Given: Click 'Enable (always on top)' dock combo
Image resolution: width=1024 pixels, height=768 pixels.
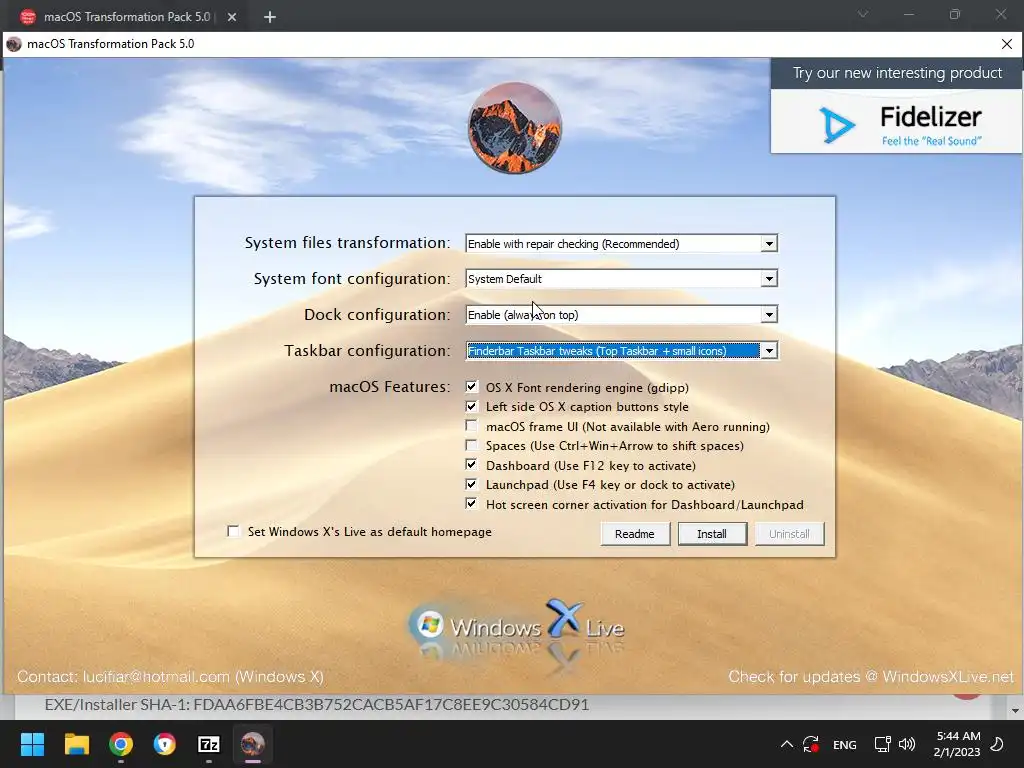Looking at the screenshot, I should click(622, 315).
